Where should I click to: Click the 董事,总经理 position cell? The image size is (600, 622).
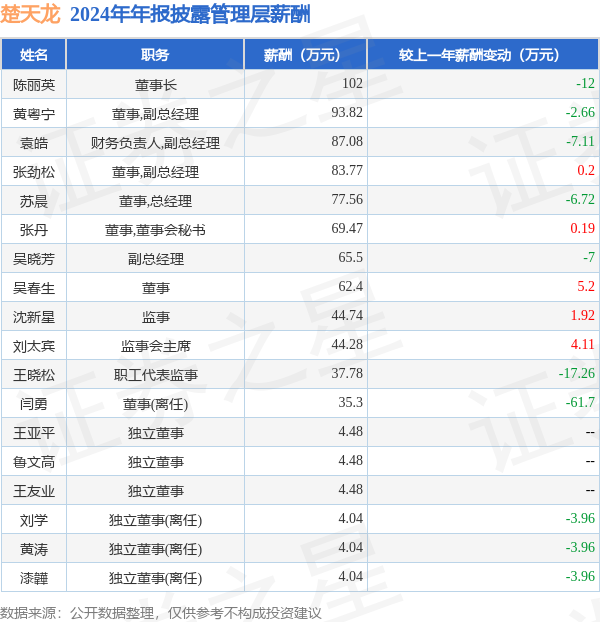pyautogui.click(x=155, y=201)
